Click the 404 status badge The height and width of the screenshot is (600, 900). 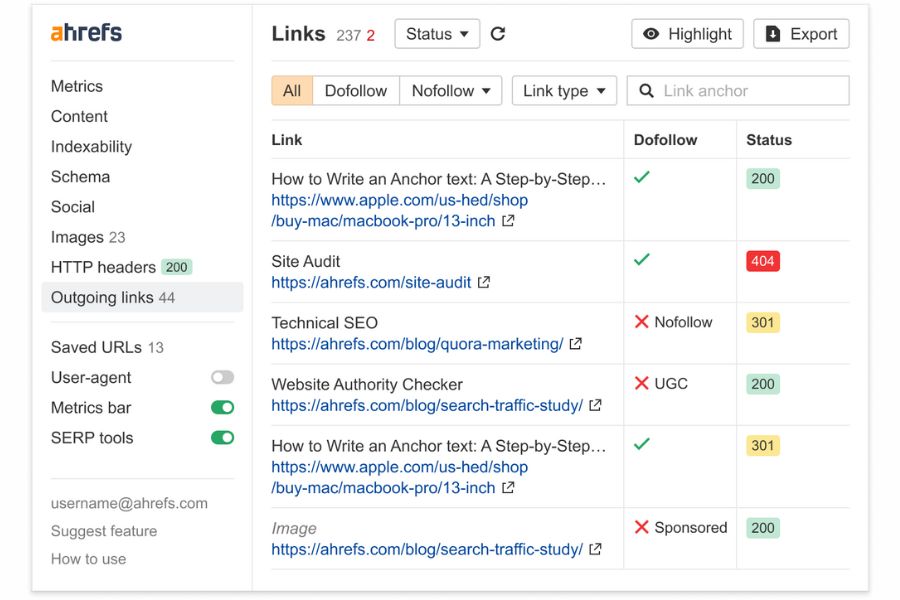tap(762, 261)
